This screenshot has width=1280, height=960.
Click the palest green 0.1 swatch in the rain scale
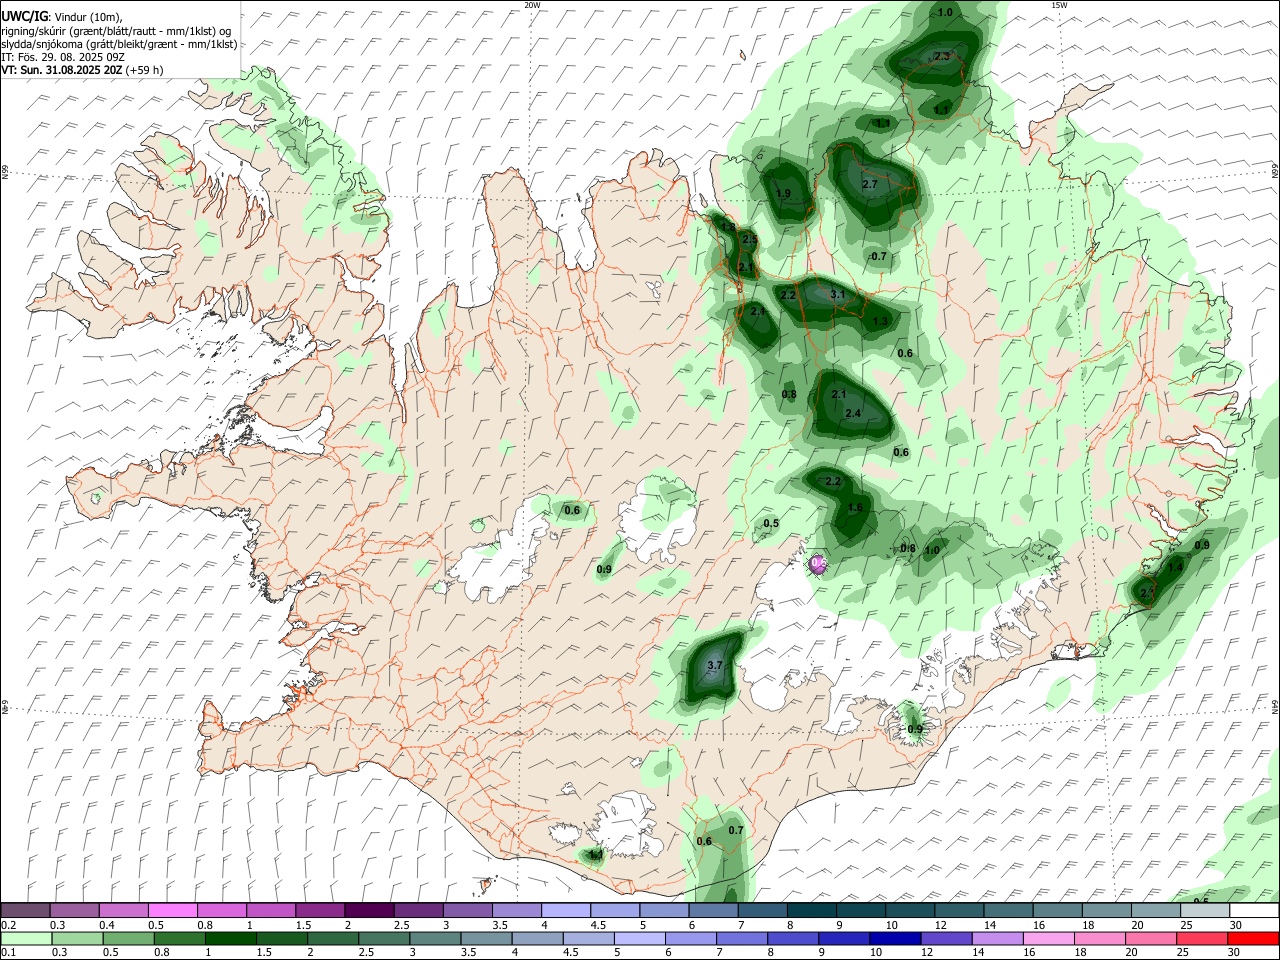coord(26,939)
